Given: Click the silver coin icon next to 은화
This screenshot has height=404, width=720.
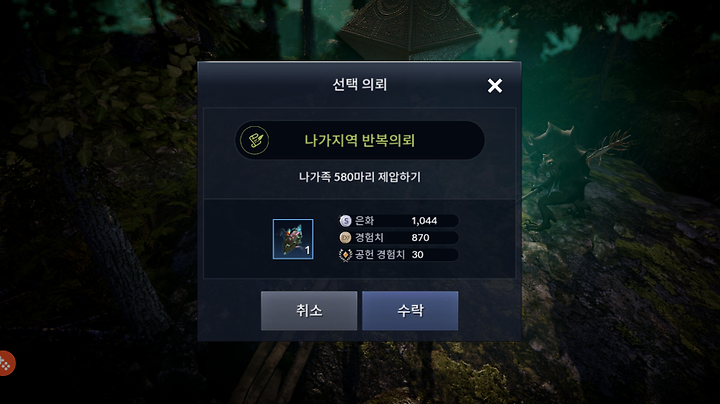Looking at the screenshot, I should point(345,221).
